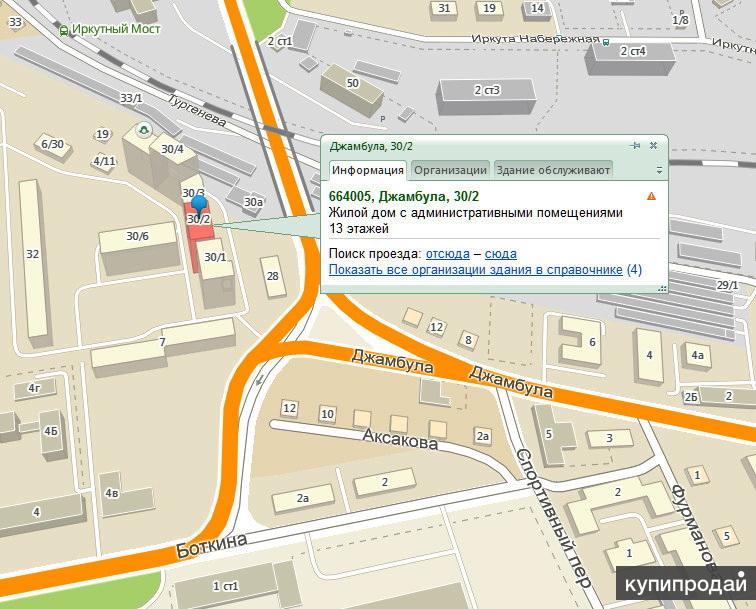The width and height of the screenshot is (756, 609).
Task: Switch to the Информация tab
Action: [367, 170]
